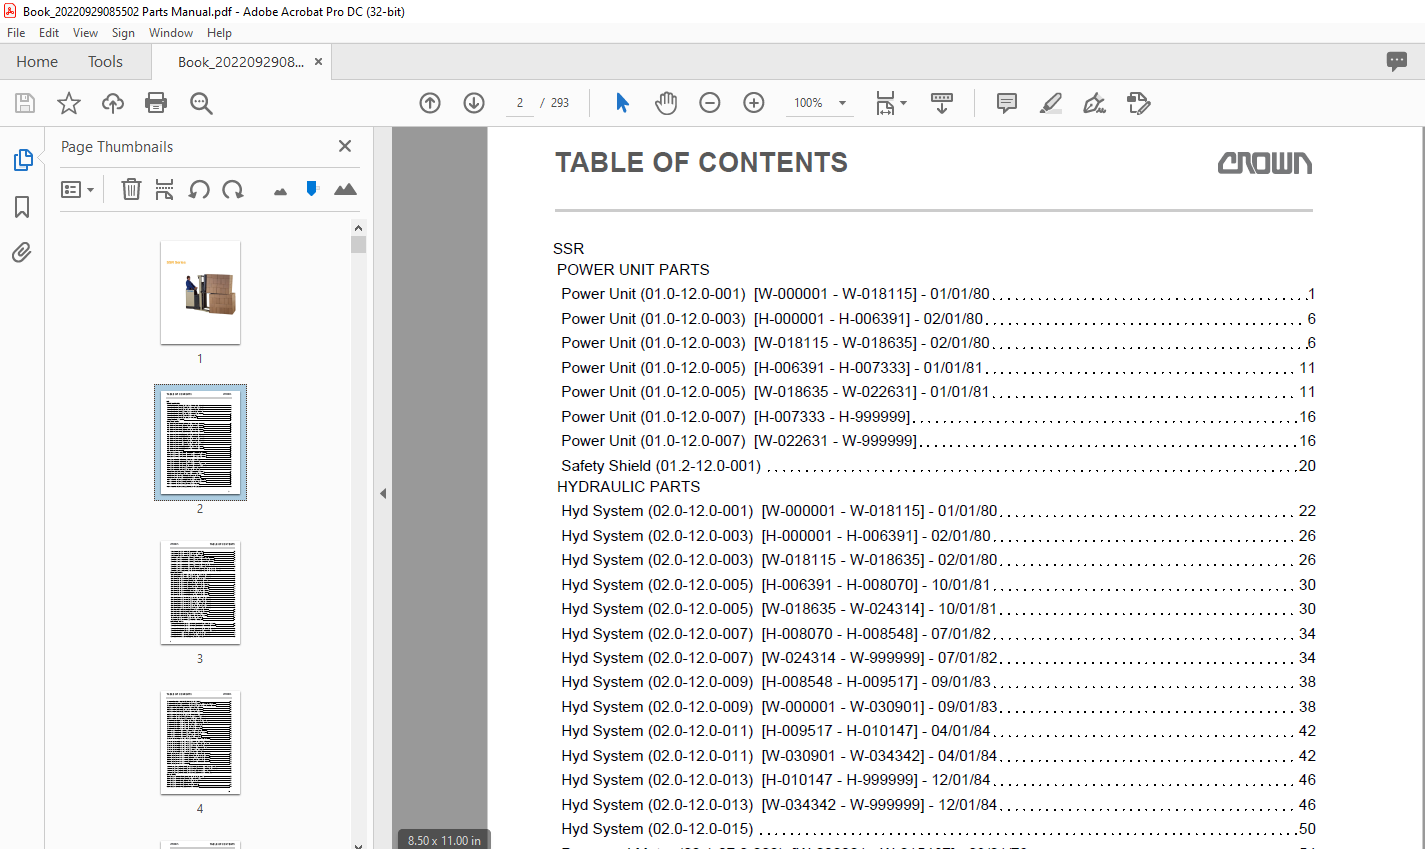Upload to cloud using the cloud arrow icon

click(x=113, y=103)
